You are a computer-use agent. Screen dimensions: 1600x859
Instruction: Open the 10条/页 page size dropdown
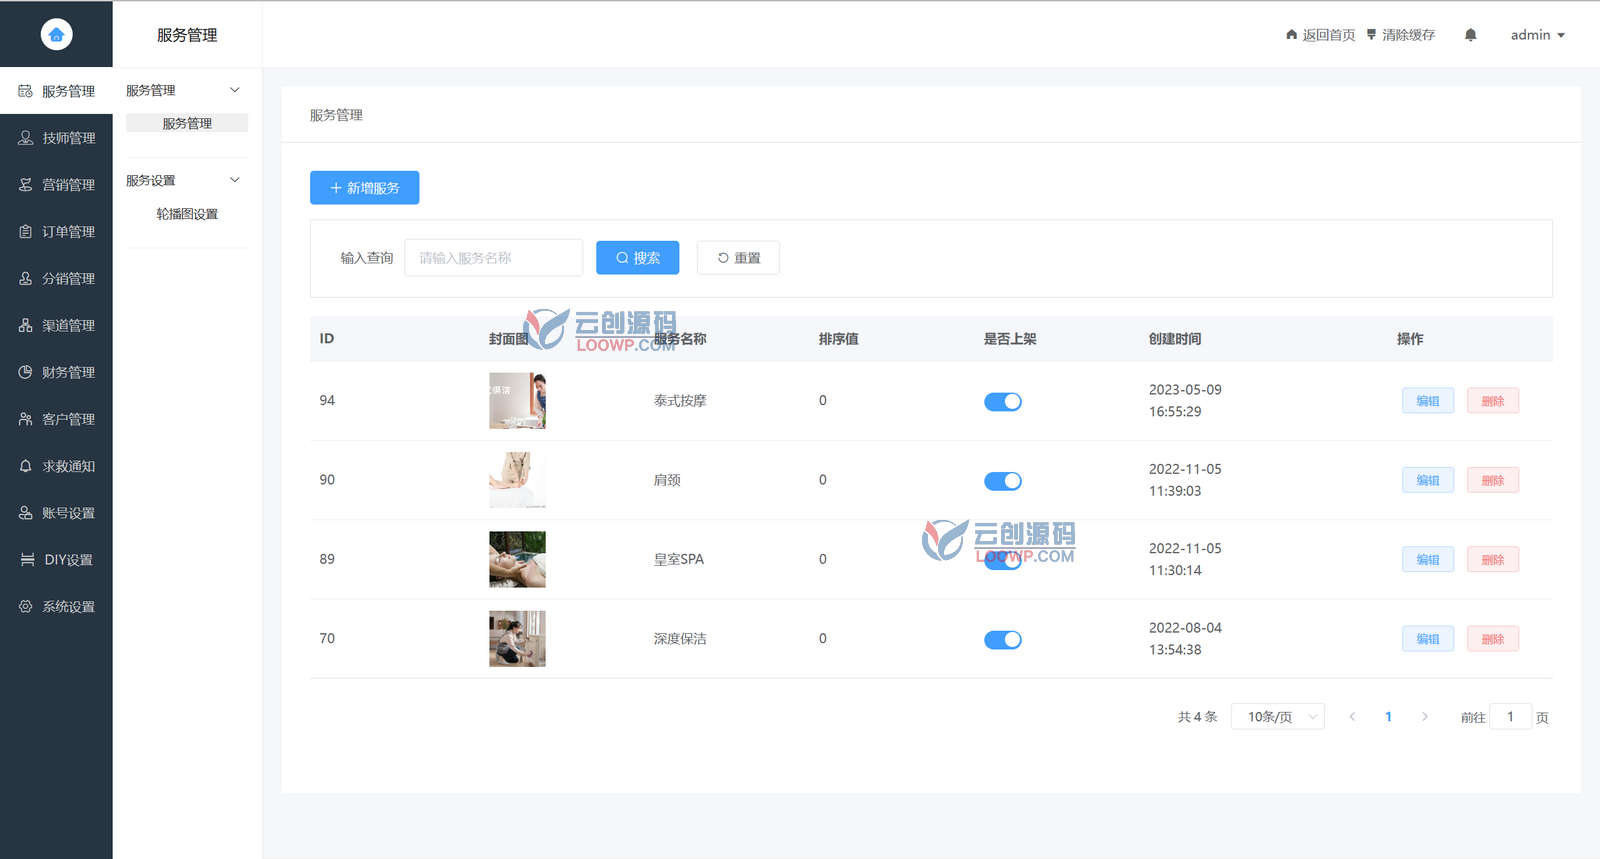coord(1278,717)
